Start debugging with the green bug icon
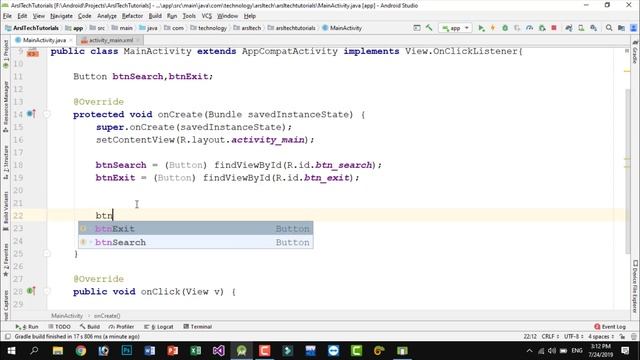Image resolution: width=640 pixels, height=360 pixels. 505,28
